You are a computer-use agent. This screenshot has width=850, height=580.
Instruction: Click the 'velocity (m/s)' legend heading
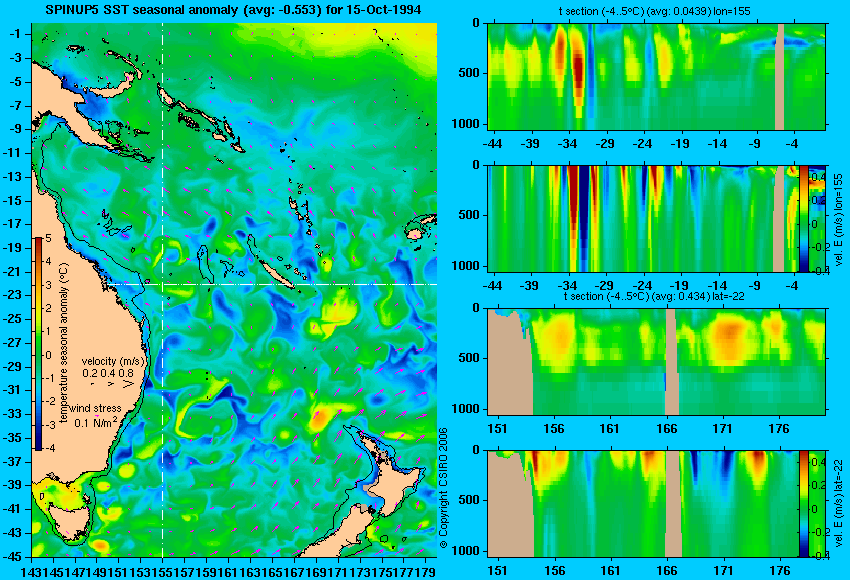point(113,361)
